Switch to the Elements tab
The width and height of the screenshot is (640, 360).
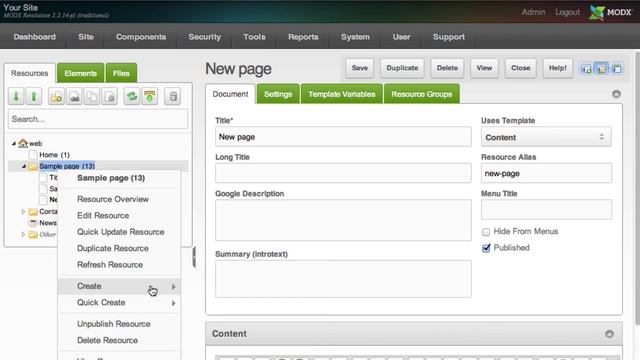[80, 73]
